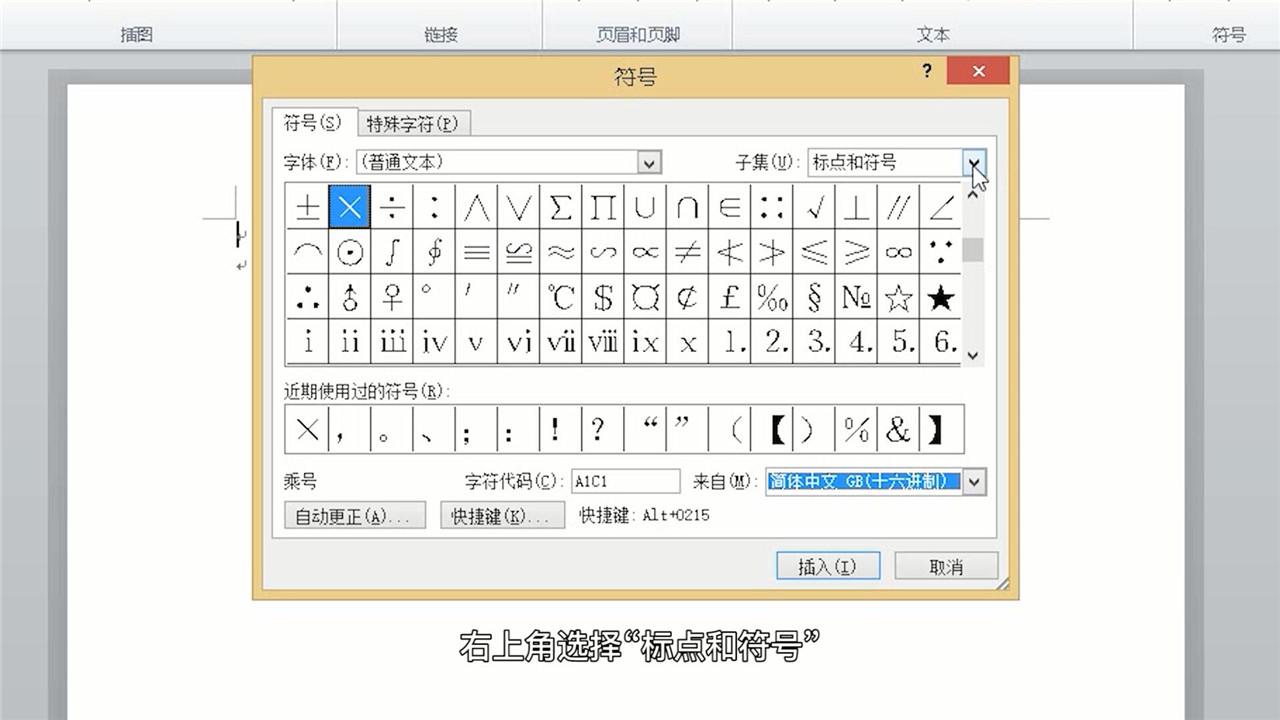
Task: Select the hollow star ☆ symbol
Action: (x=899, y=297)
